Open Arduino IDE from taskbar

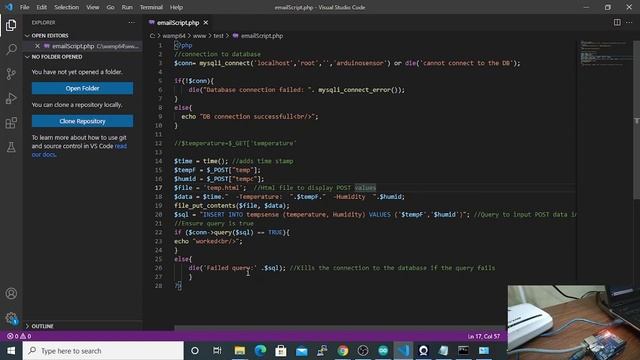pyautogui.click(x=383, y=351)
